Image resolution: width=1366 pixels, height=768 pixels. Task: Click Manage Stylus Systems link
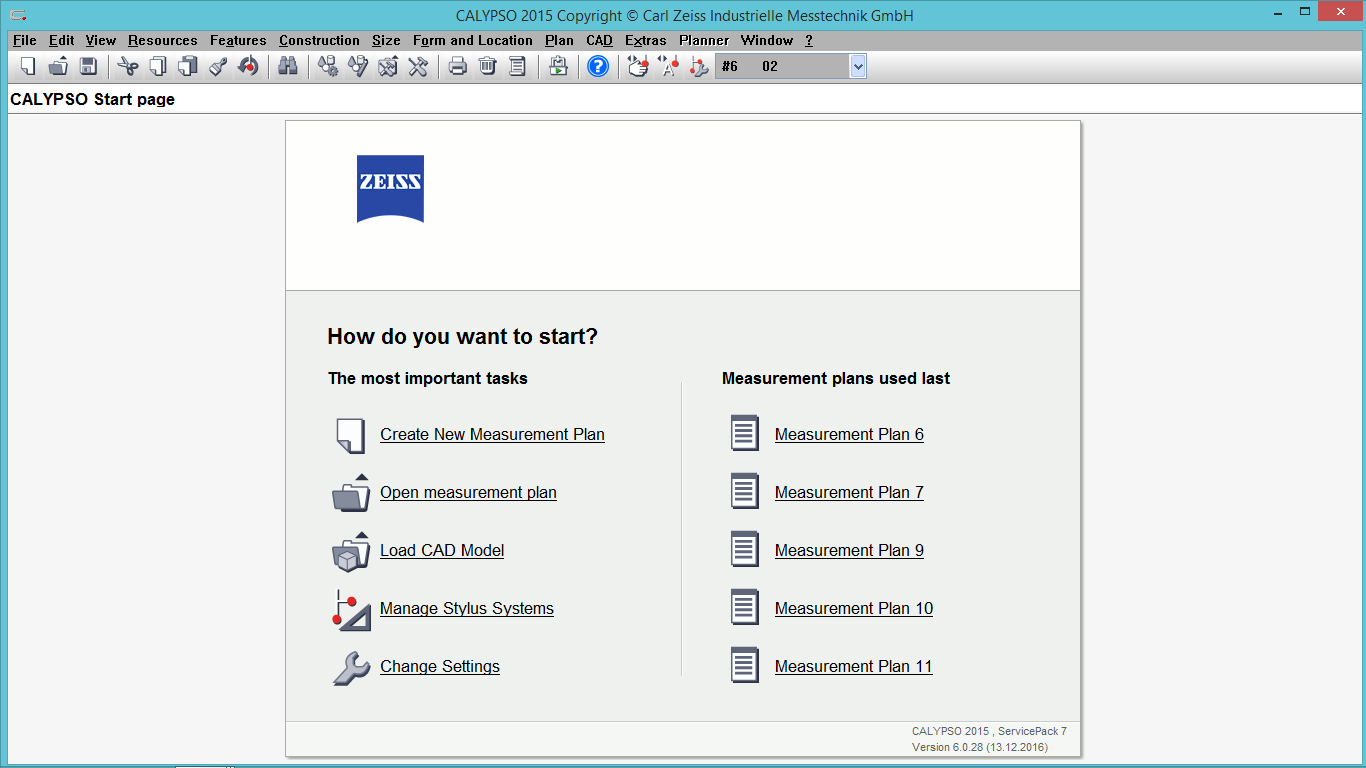coord(467,609)
